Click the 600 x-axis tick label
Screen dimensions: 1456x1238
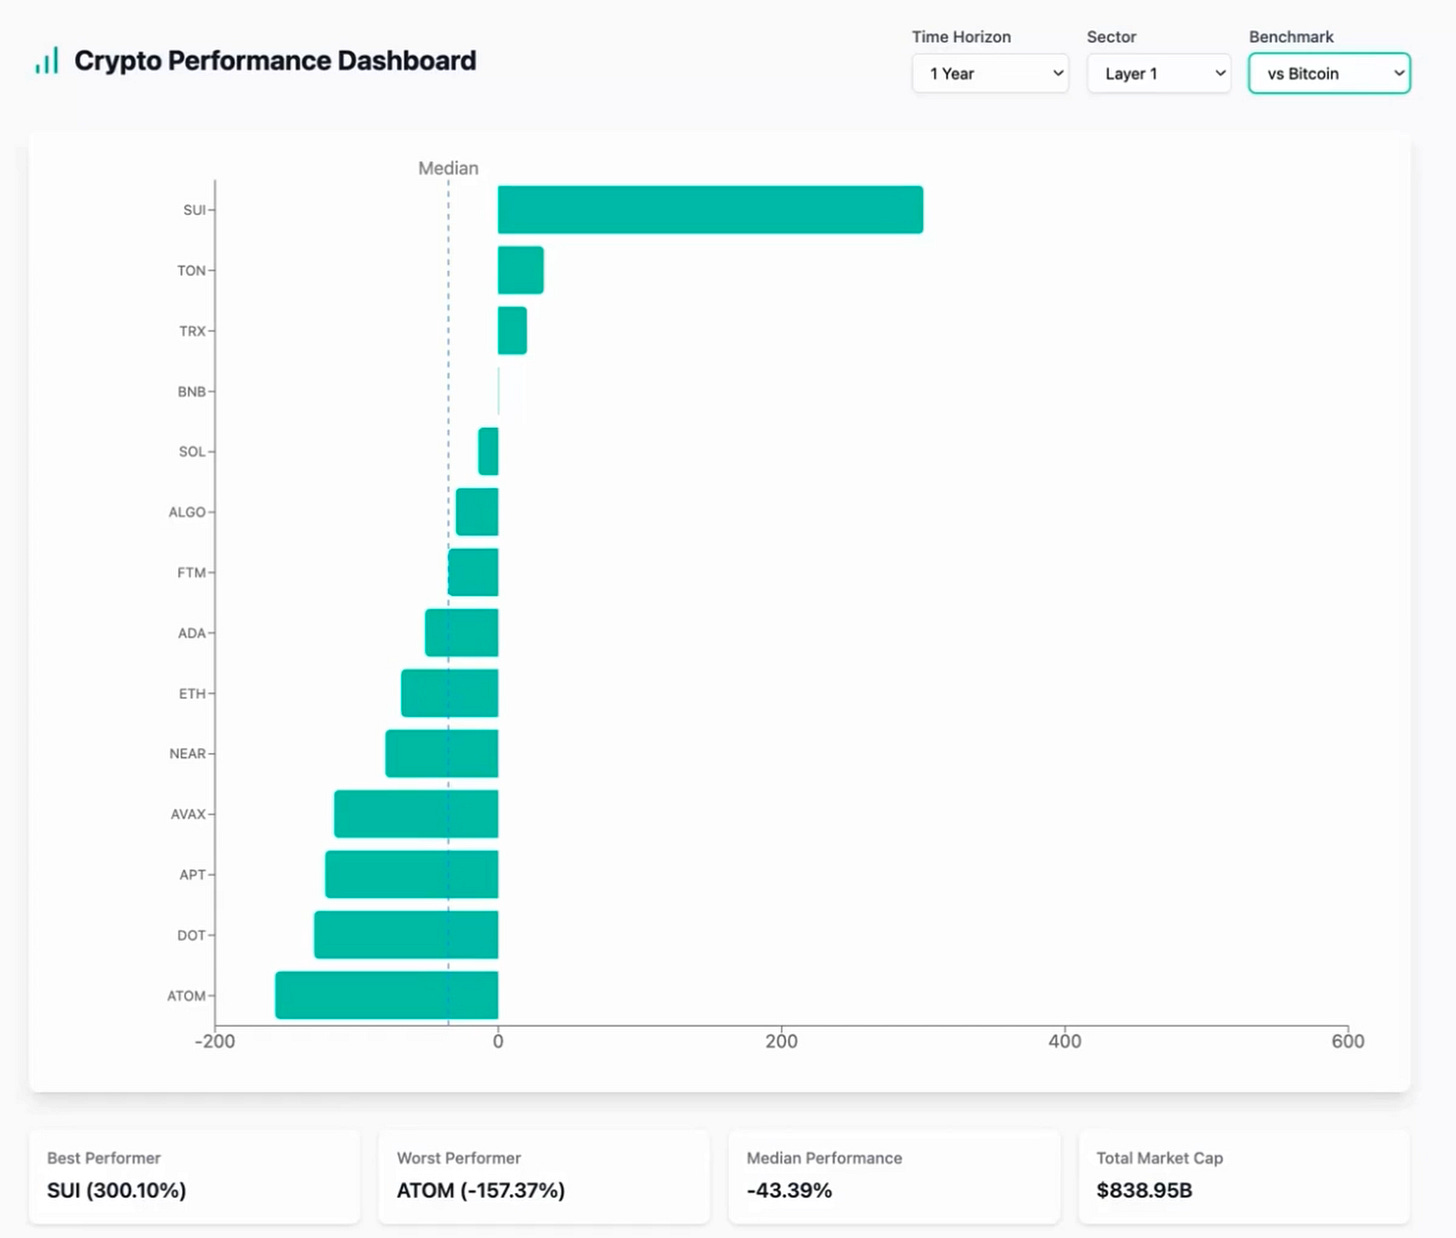tap(1347, 1041)
